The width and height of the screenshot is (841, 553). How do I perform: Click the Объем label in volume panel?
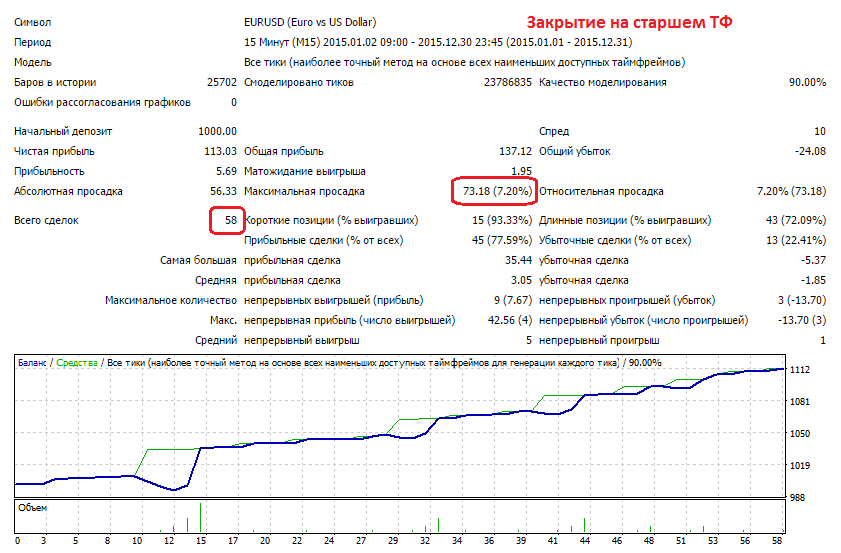click(x=32, y=507)
